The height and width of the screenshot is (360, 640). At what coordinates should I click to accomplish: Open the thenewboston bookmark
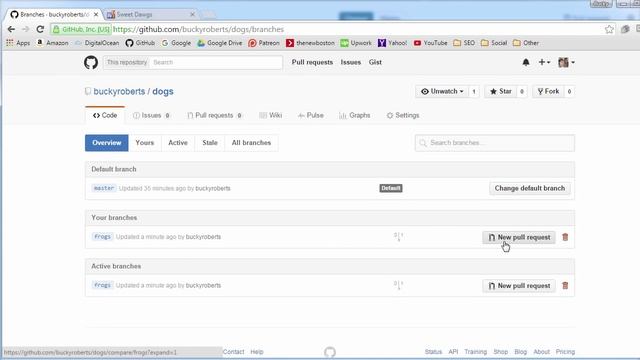pyautogui.click(x=310, y=43)
